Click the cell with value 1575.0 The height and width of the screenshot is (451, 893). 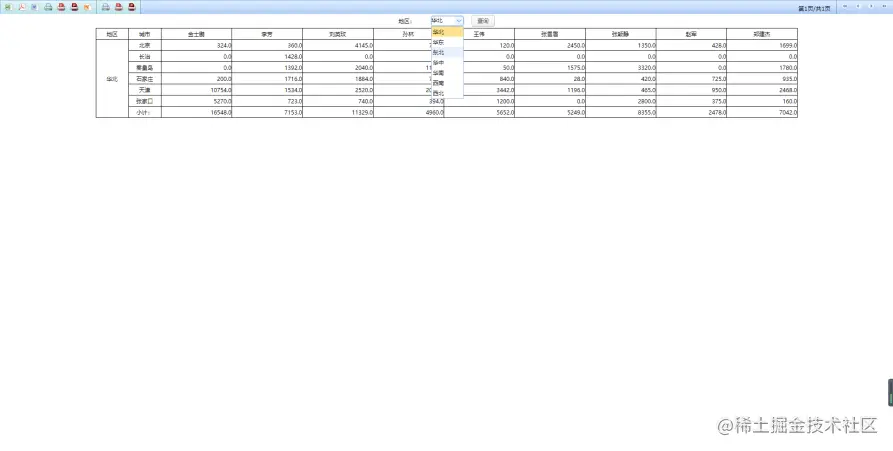pos(550,67)
